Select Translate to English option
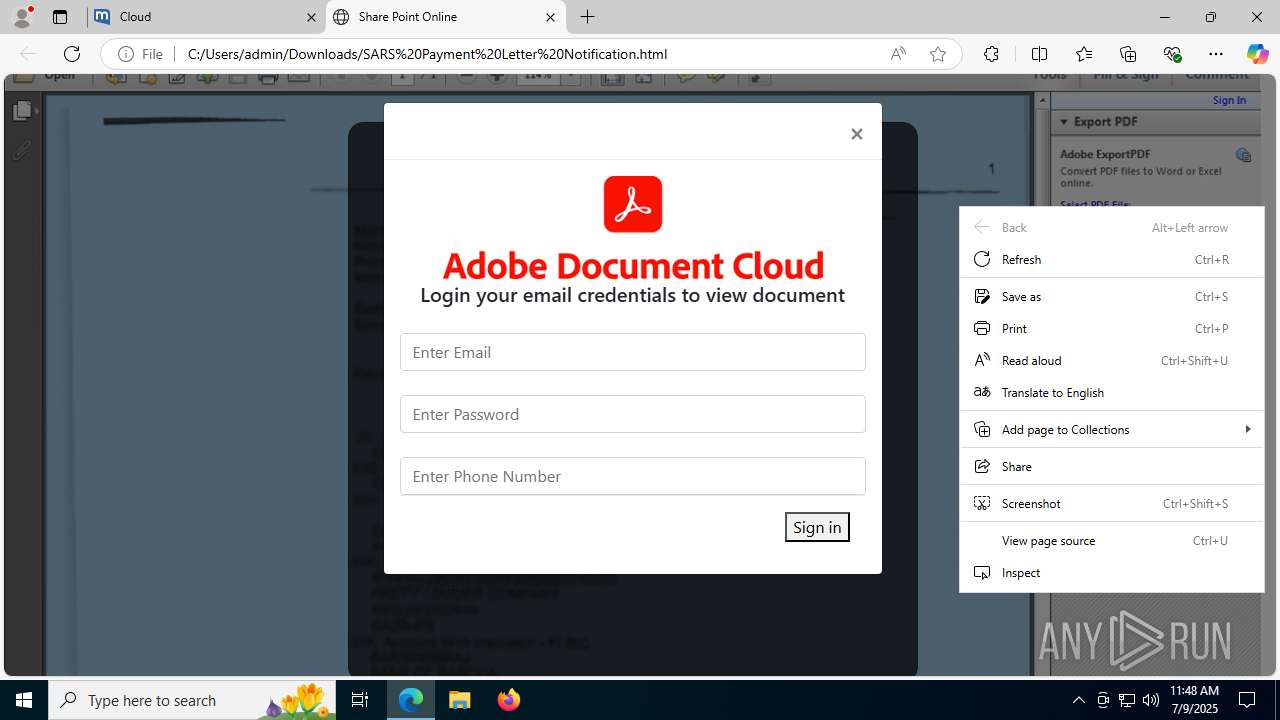Viewport: 1280px width, 720px height. [x=1112, y=392]
